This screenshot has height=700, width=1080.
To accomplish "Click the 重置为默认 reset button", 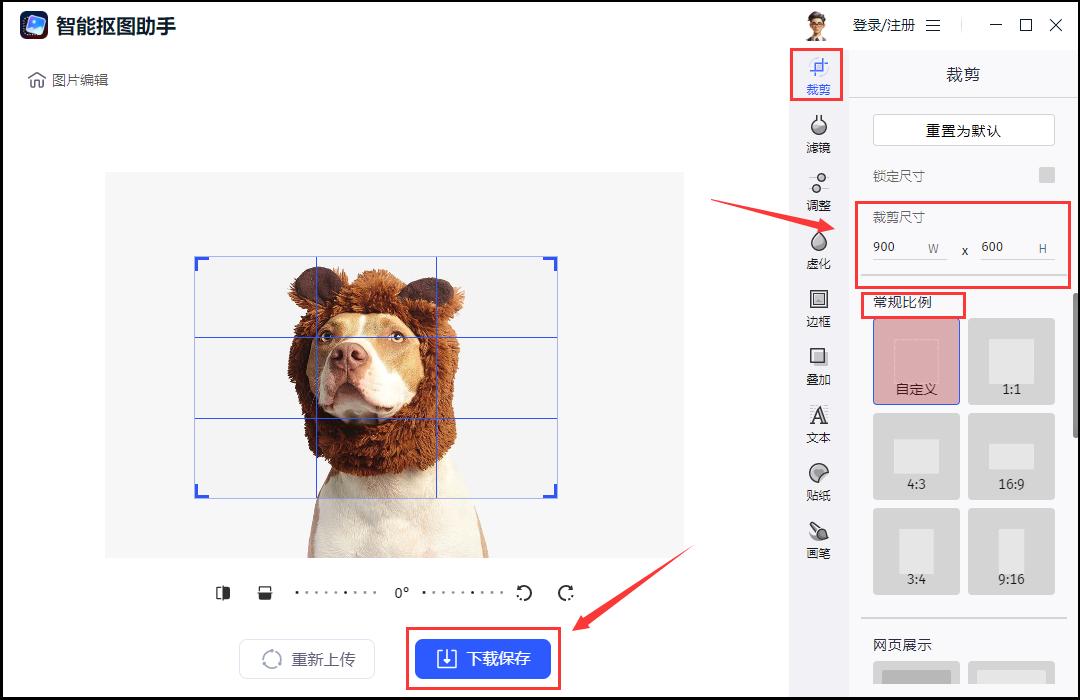I will click(x=963, y=130).
